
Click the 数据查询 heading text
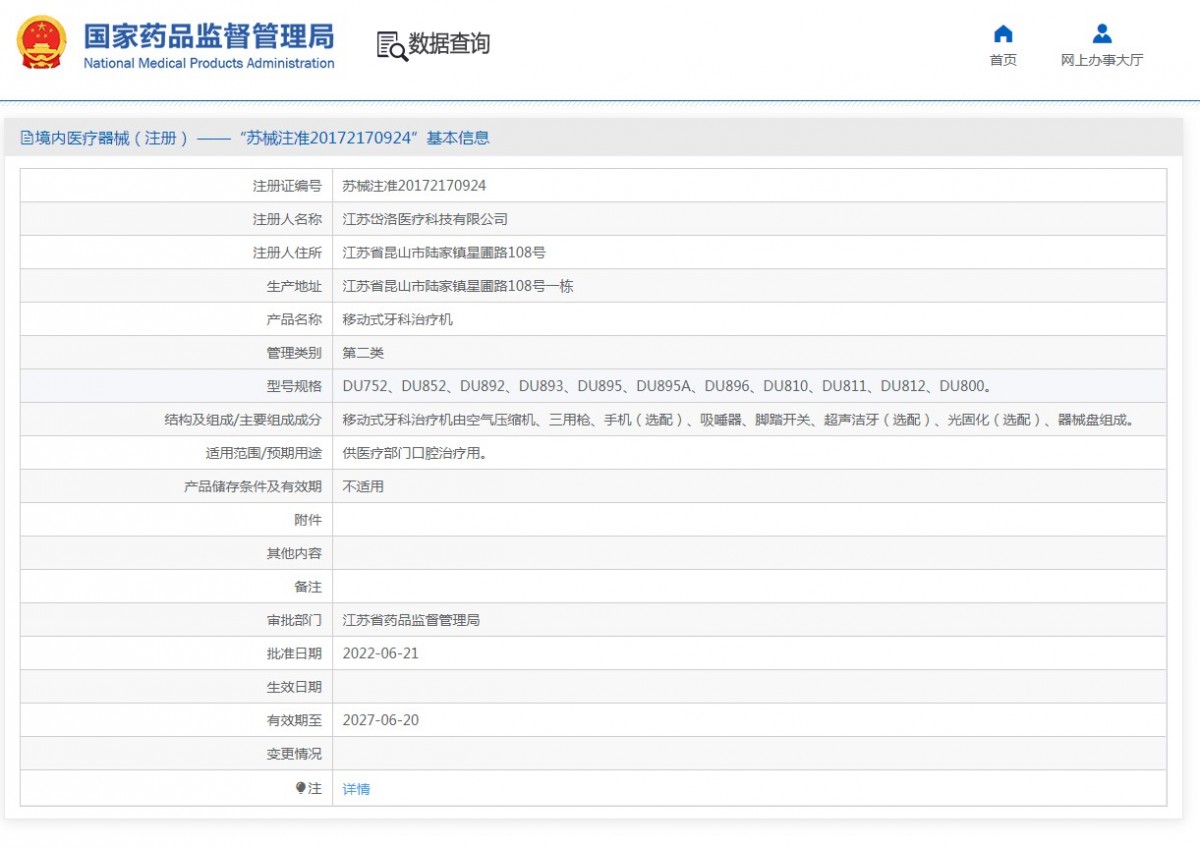(449, 44)
